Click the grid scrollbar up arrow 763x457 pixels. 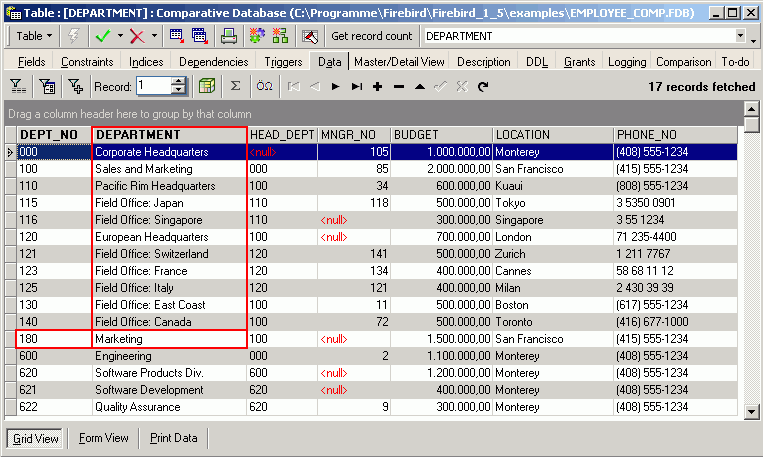(752, 109)
